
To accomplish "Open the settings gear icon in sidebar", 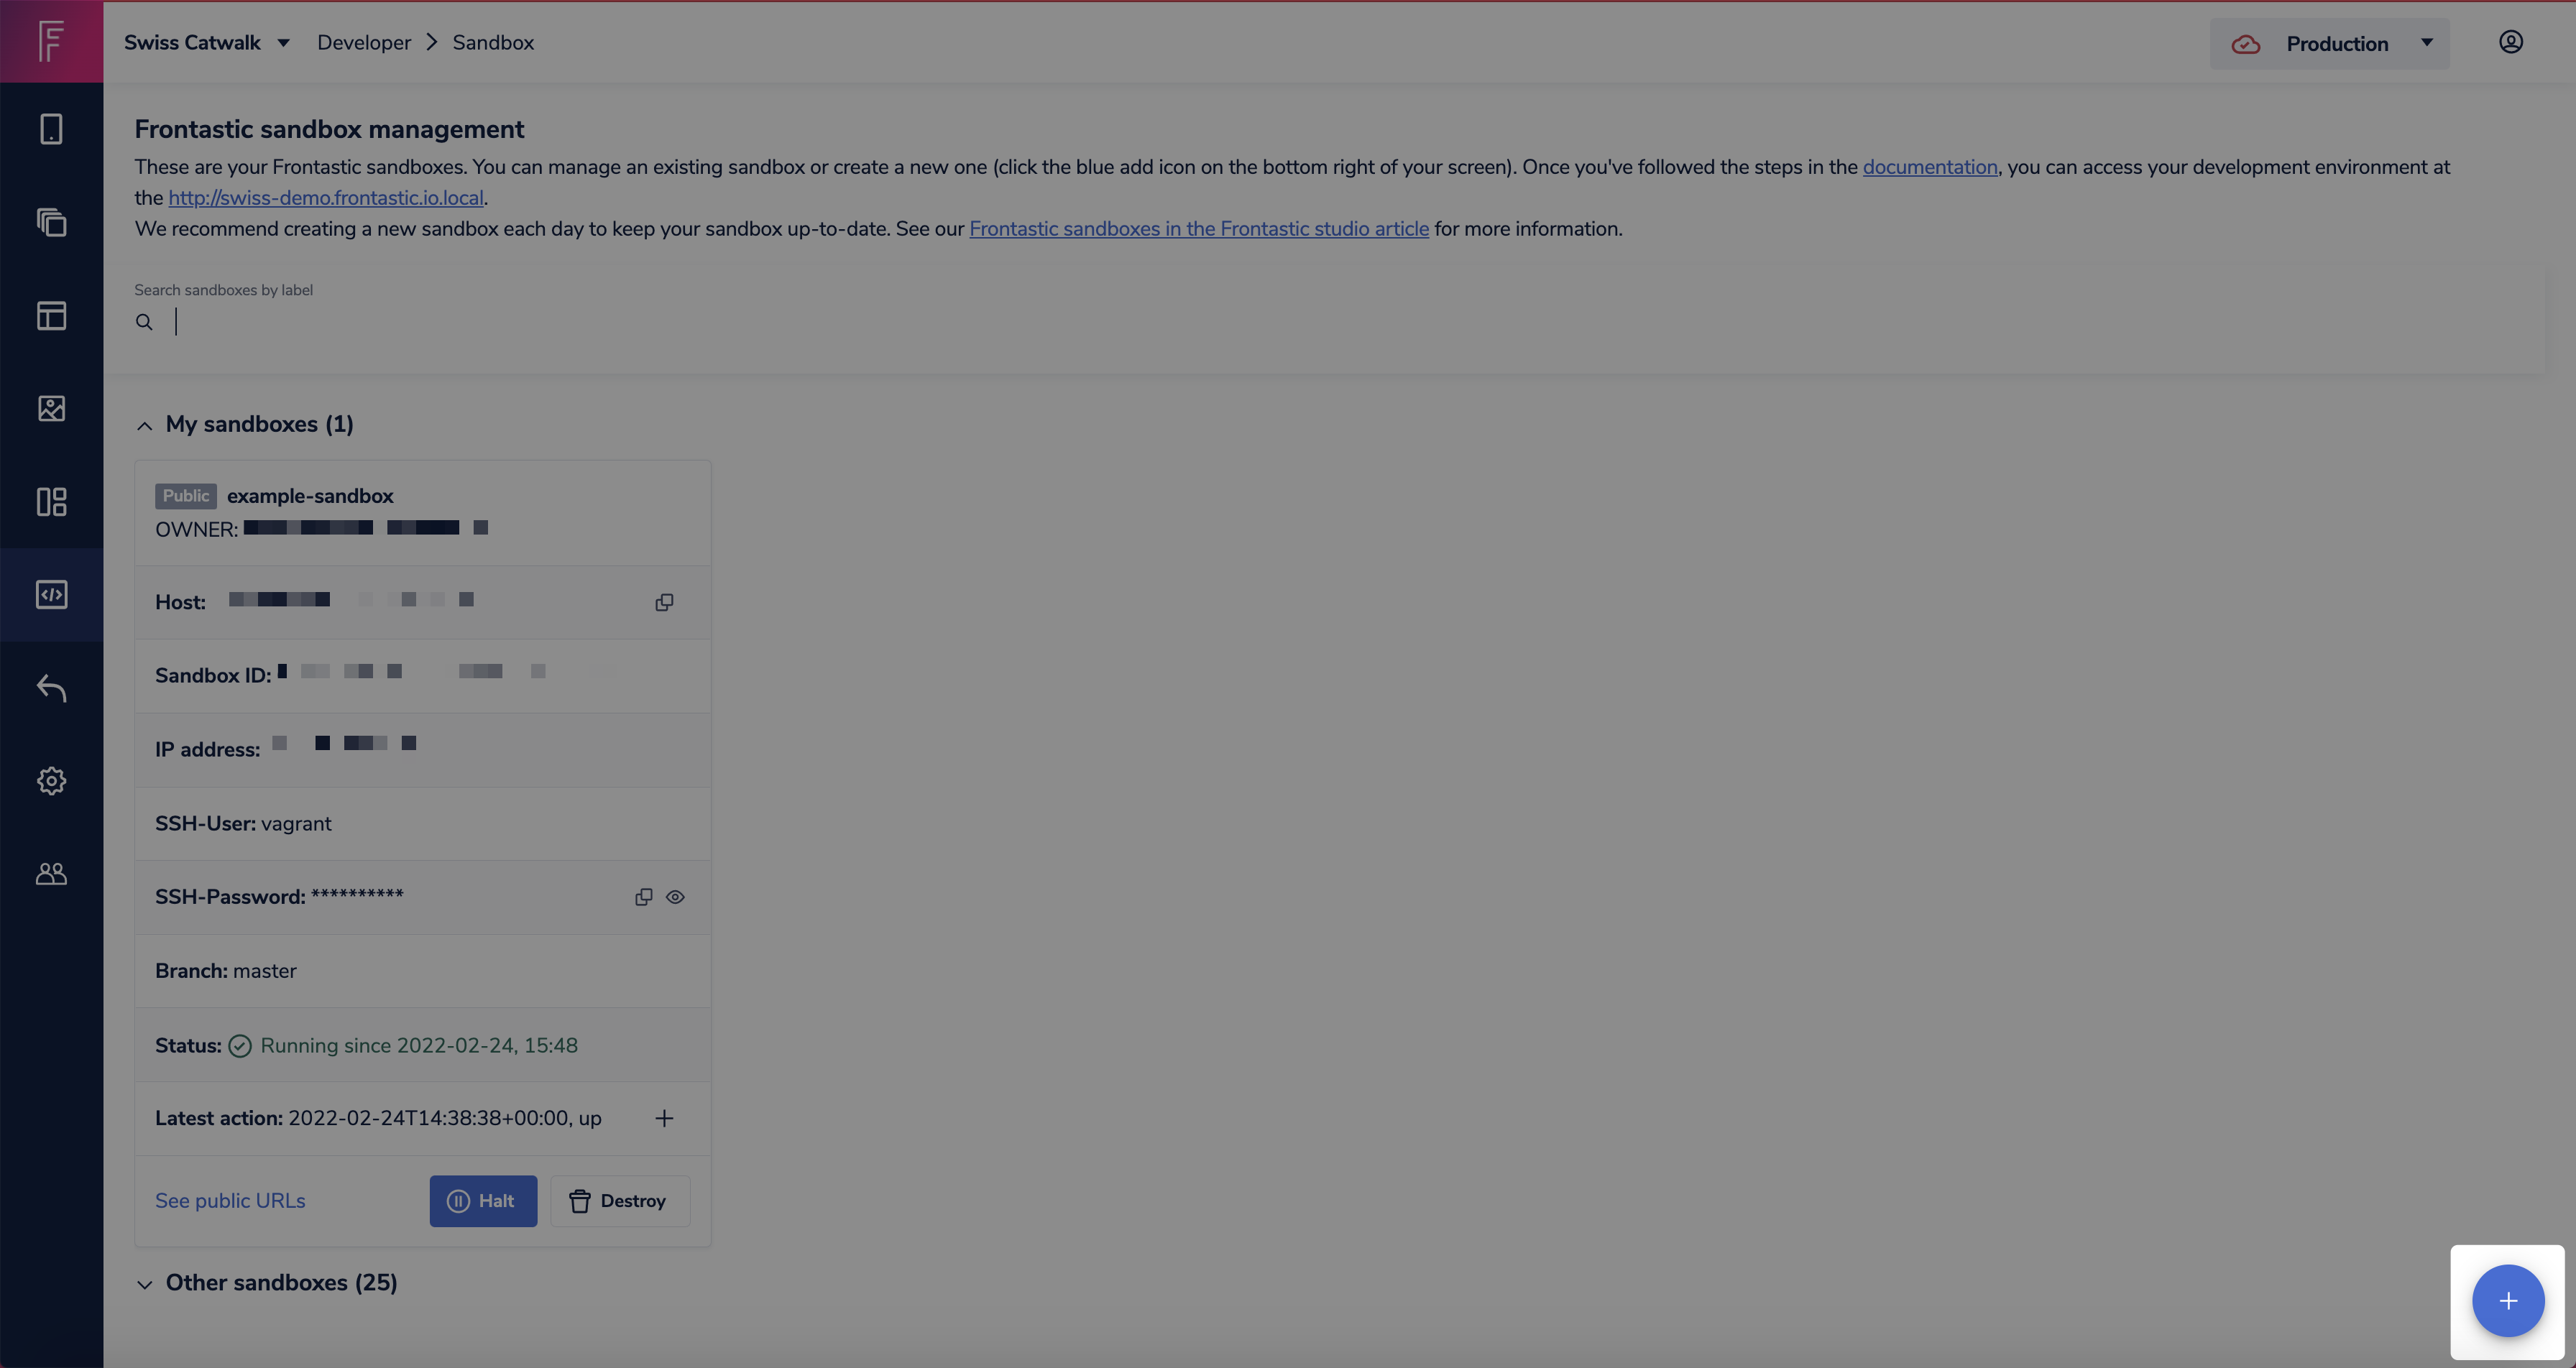I will point(51,781).
